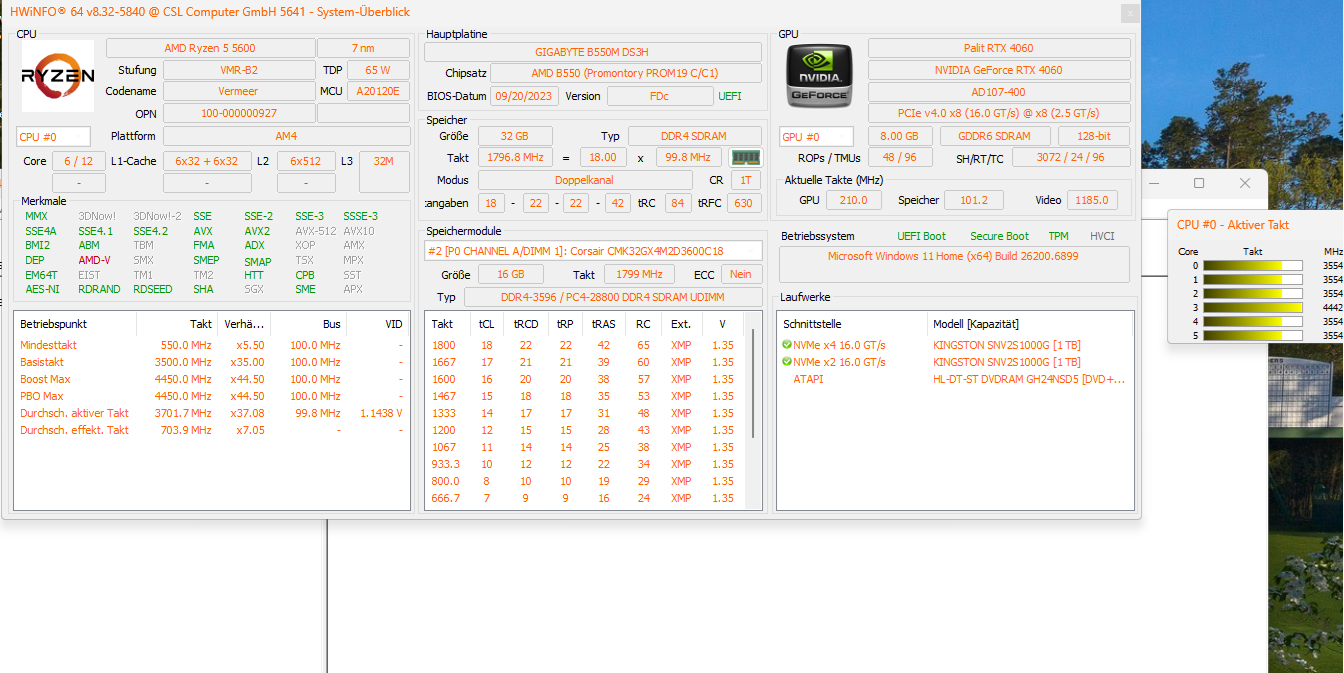Screen dimensions: 1344x673
Task: Click the Doppelkanal mode field
Action: pos(585,180)
